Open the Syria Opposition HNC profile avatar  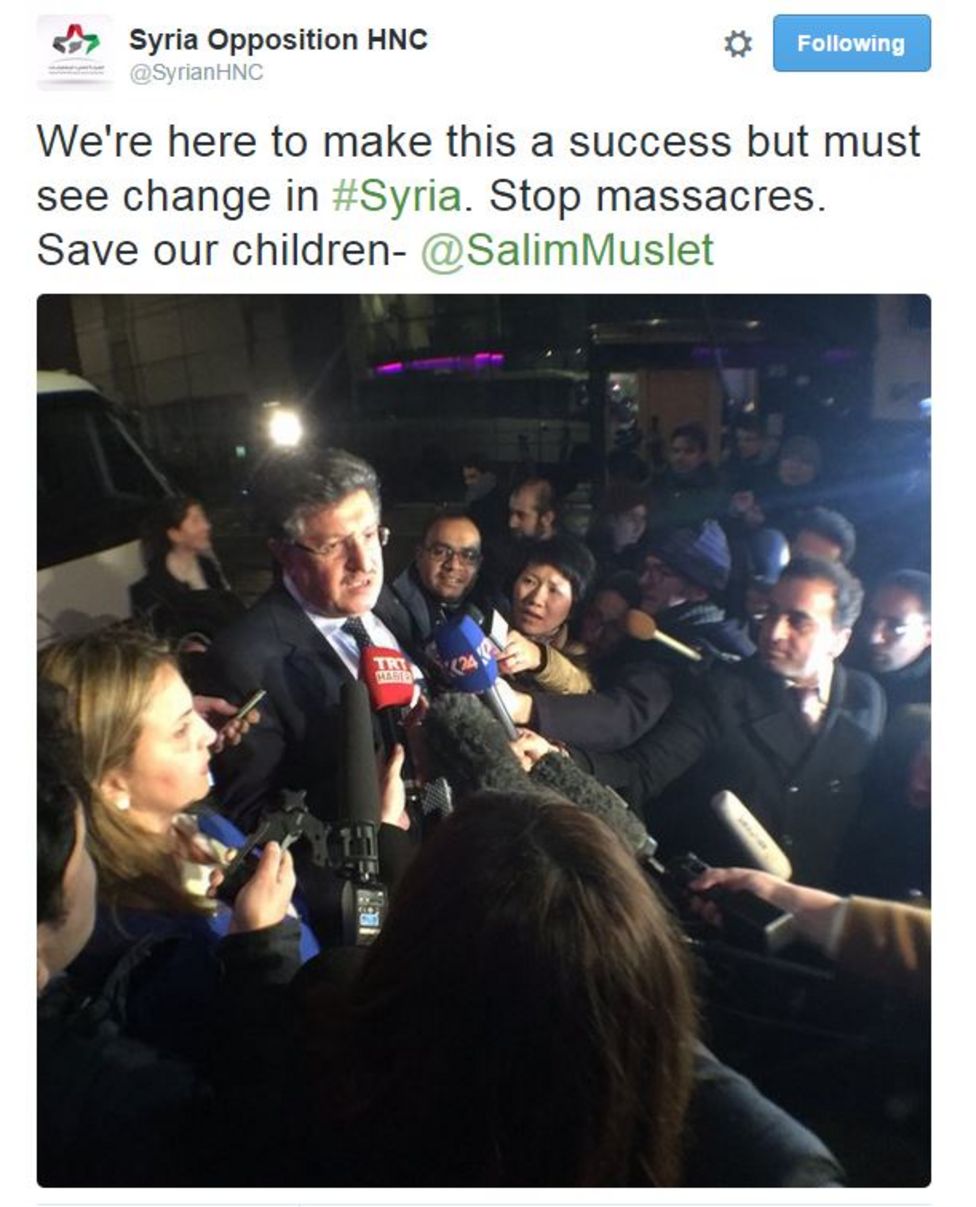click(x=75, y=52)
